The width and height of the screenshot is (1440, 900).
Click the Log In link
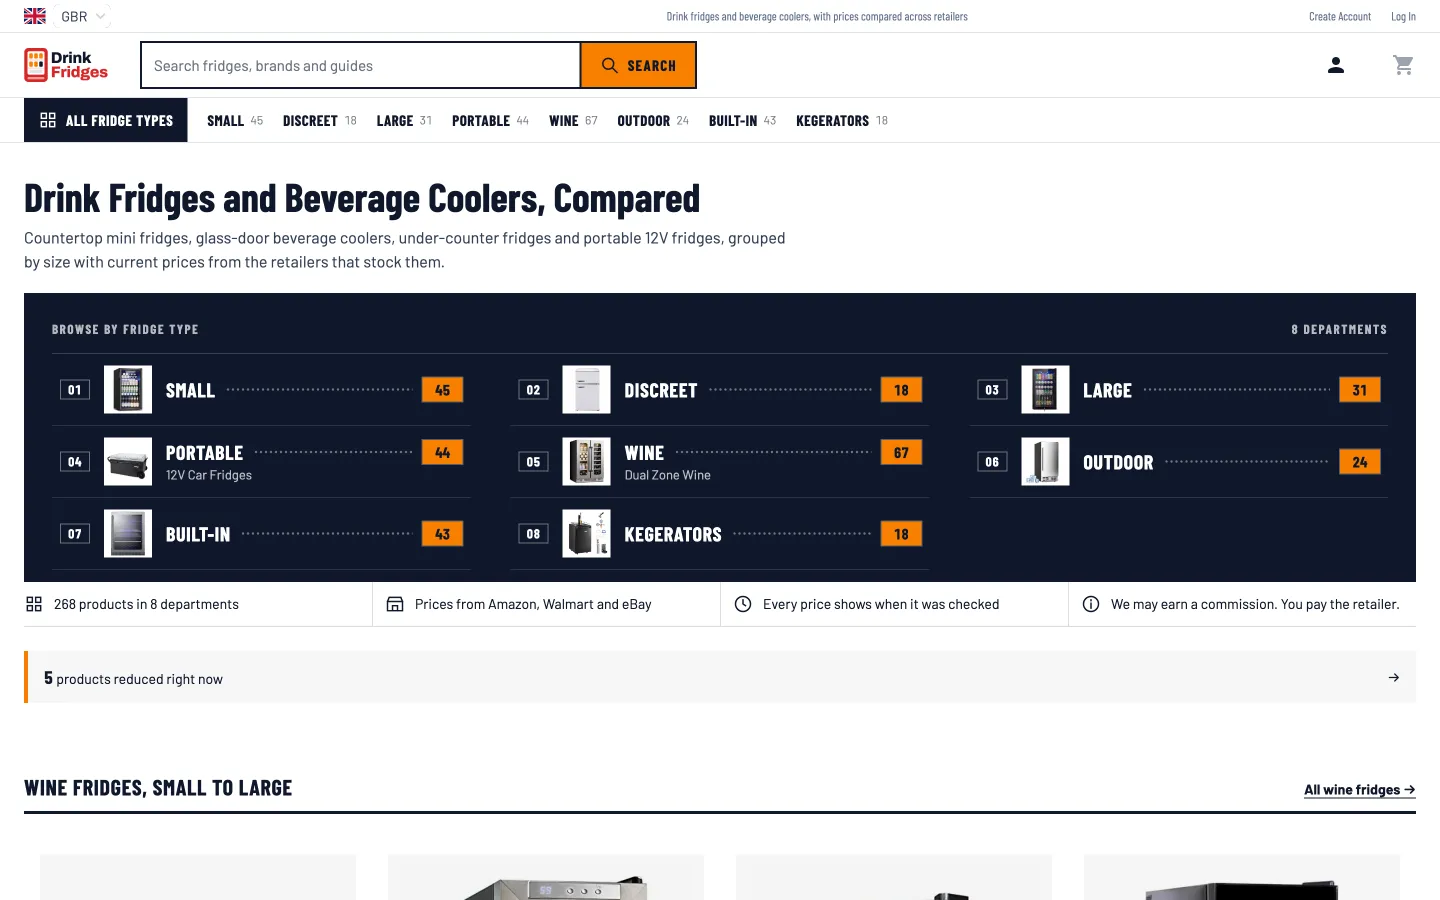click(1403, 16)
